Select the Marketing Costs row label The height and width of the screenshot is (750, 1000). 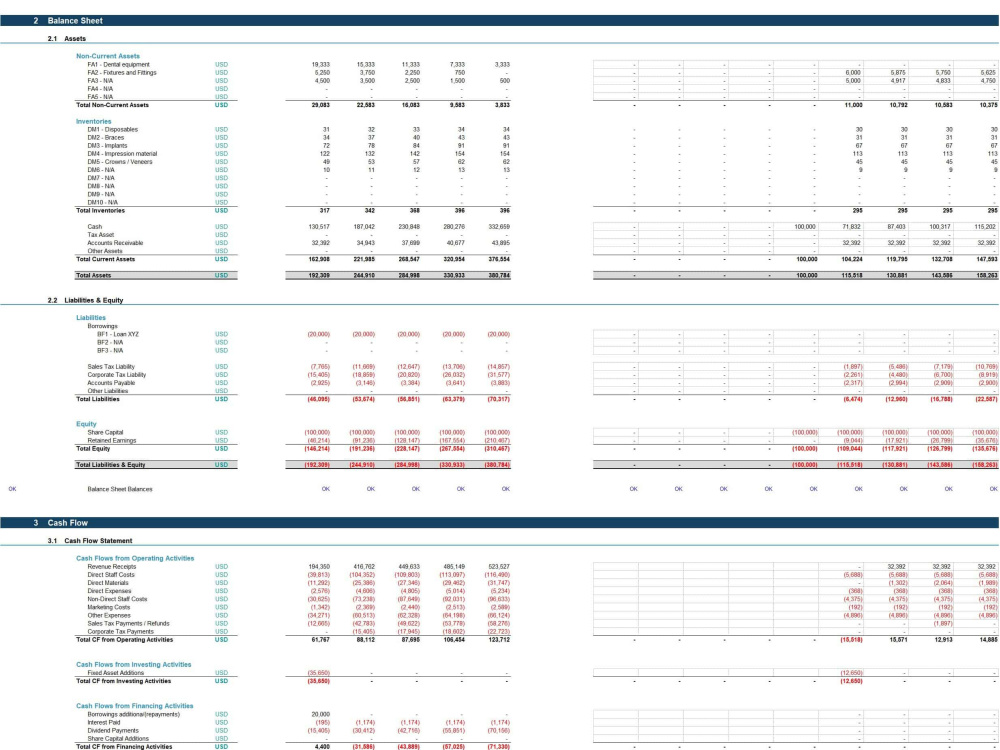coord(109,607)
